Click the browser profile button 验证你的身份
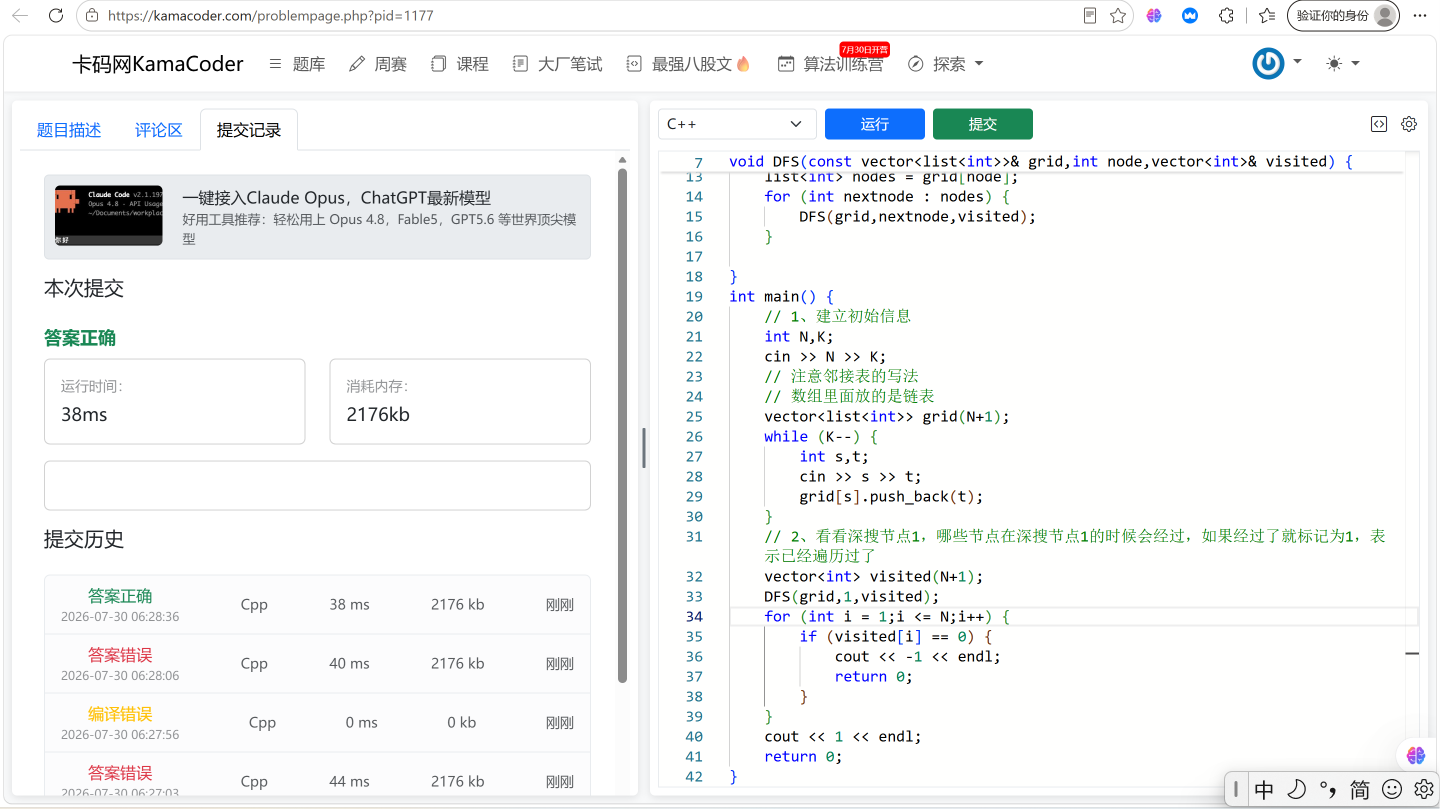 [1343, 16]
